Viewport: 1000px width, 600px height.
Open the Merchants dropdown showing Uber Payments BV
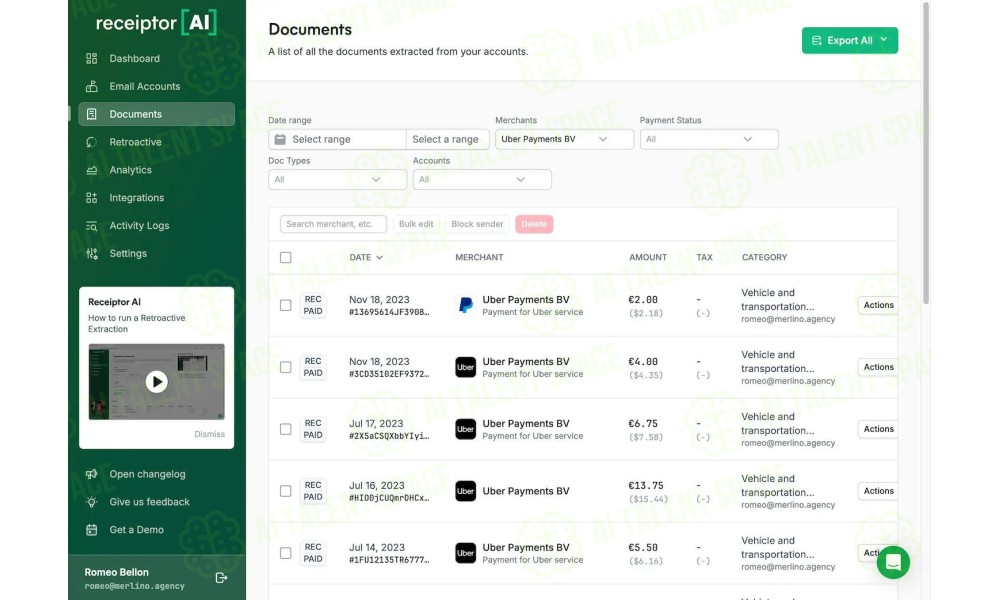[564, 139]
